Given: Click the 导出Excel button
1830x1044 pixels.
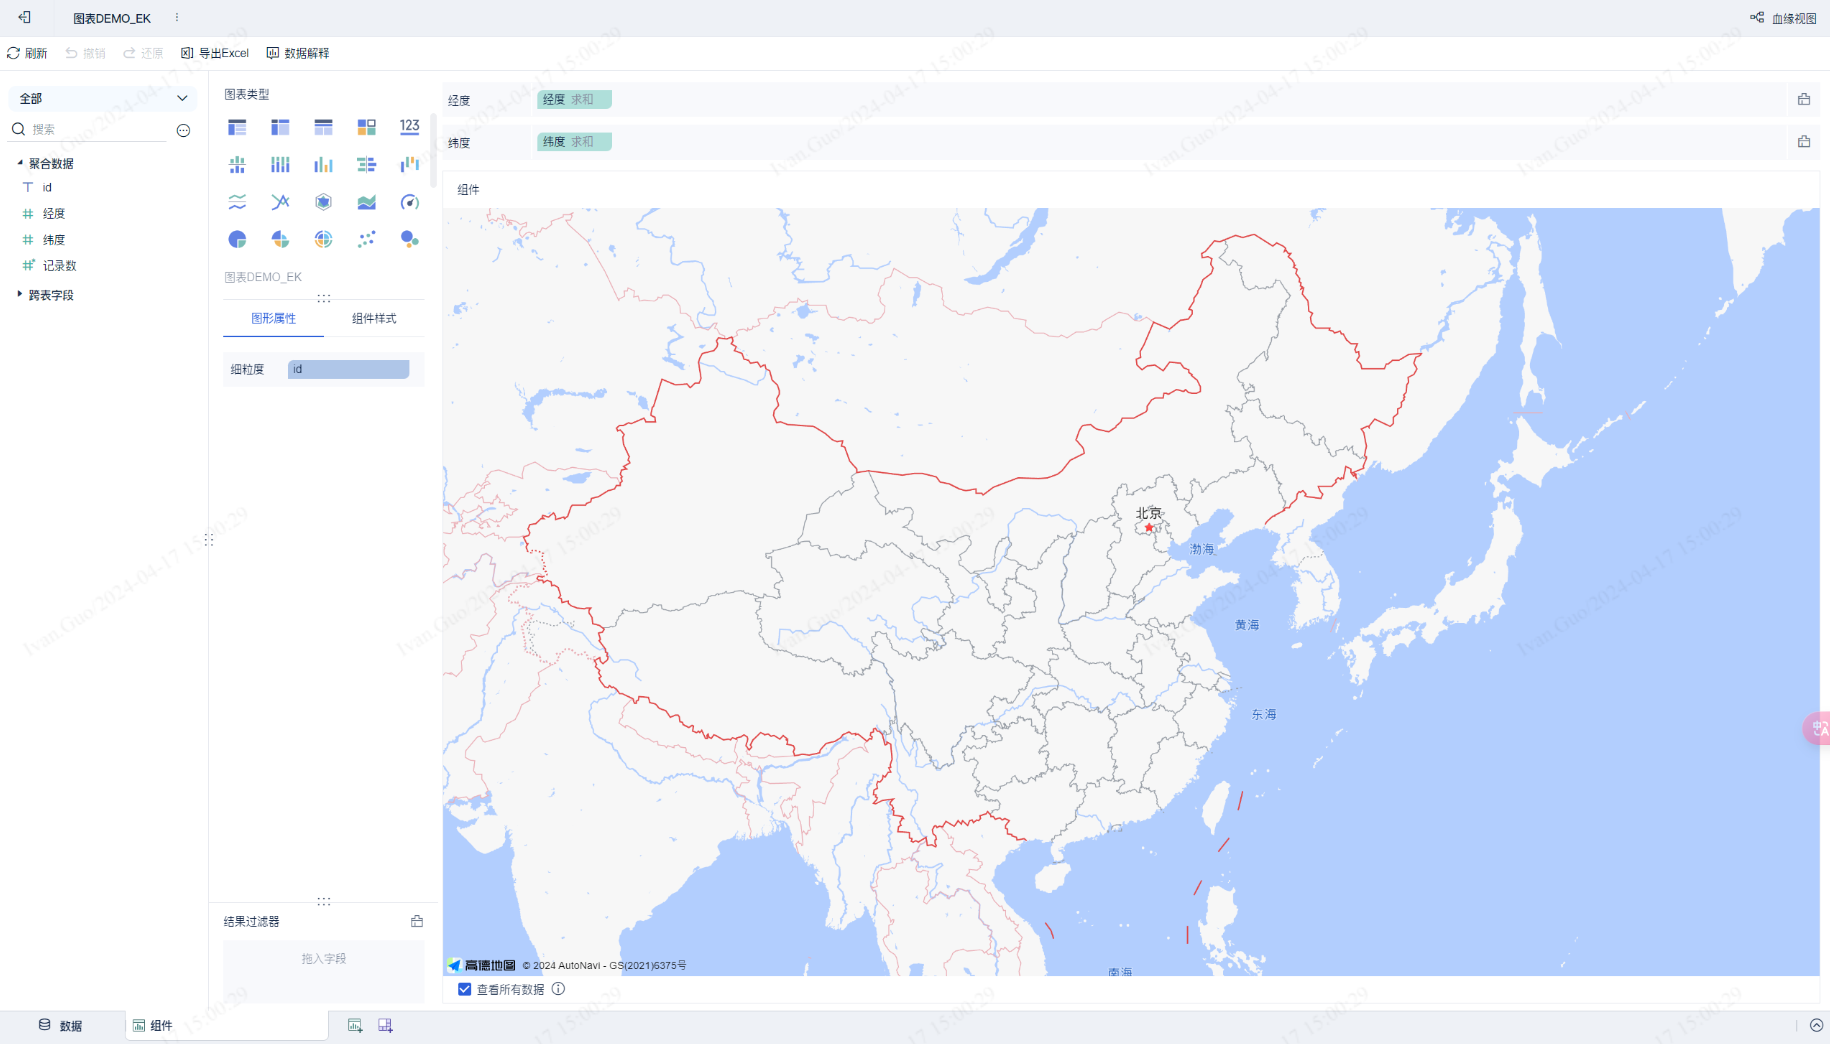Looking at the screenshot, I should click(215, 53).
